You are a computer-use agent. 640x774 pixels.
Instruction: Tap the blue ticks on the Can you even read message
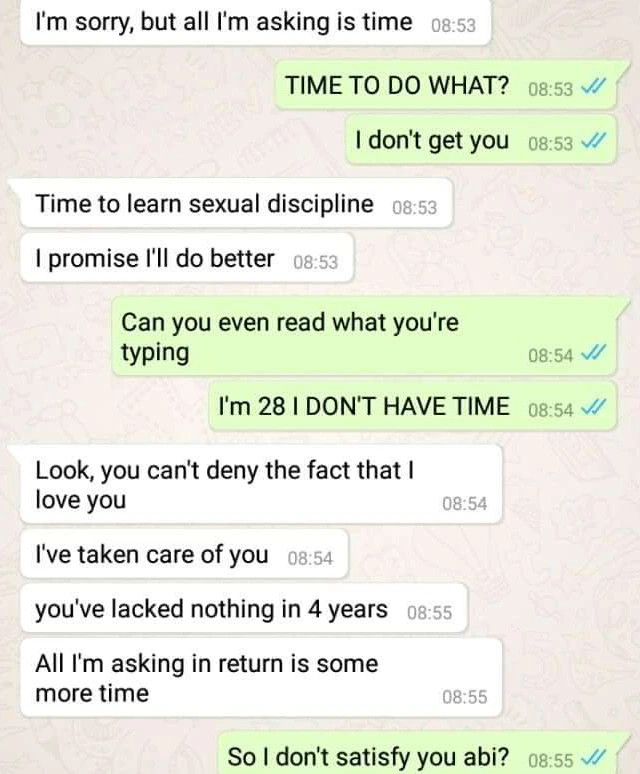[x=591, y=353]
